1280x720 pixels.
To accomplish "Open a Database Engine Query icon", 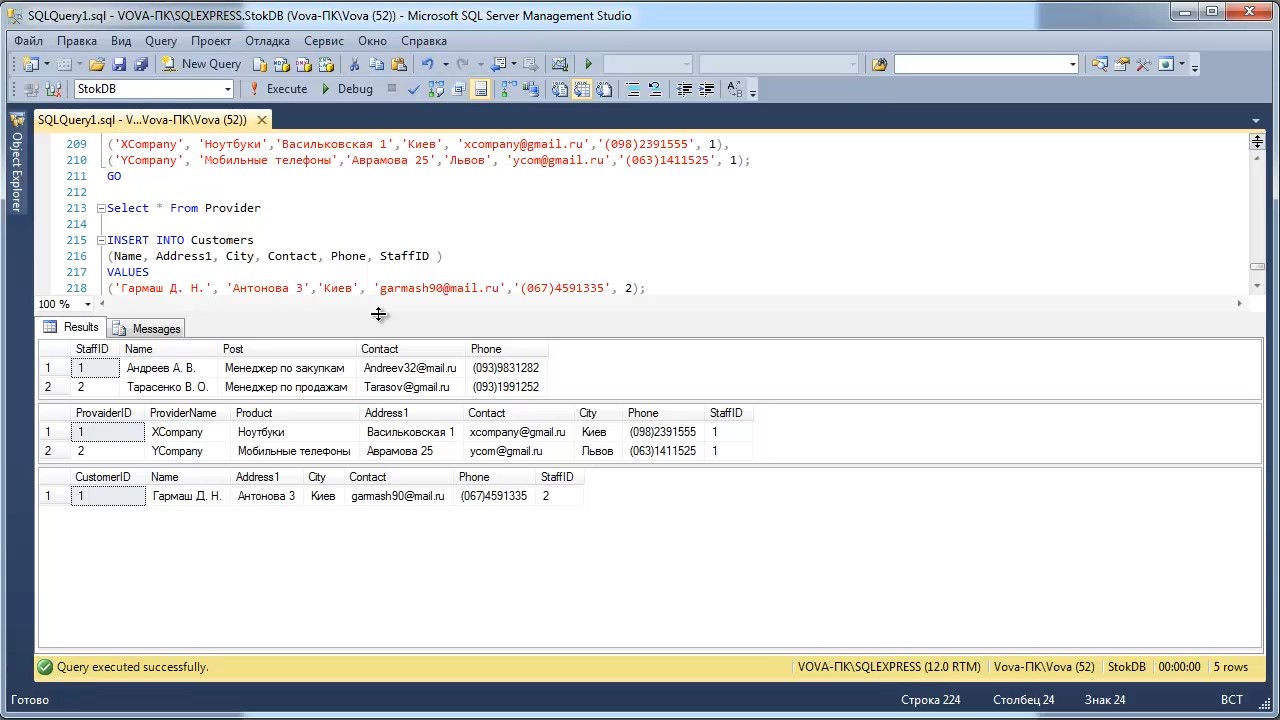I will tap(260, 64).
